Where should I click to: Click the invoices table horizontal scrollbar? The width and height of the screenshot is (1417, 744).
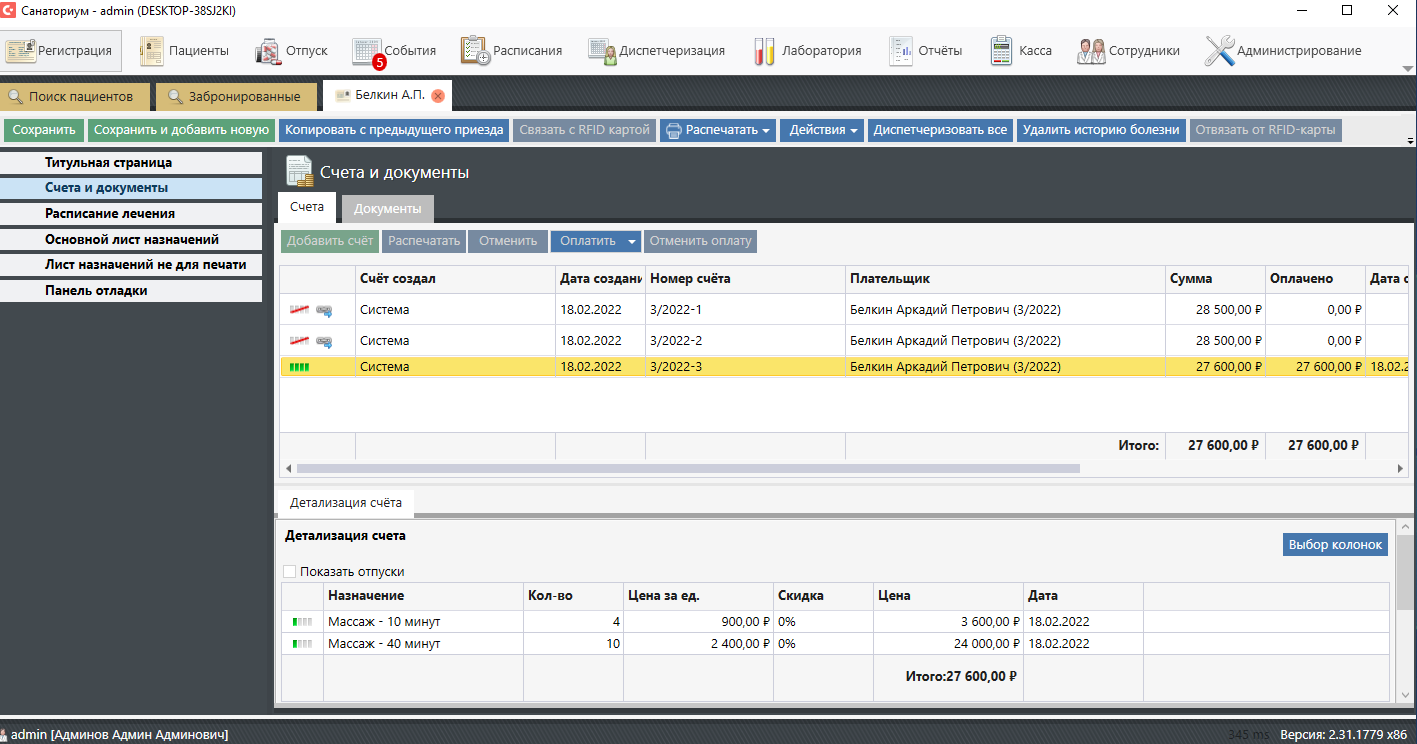coord(688,468)
